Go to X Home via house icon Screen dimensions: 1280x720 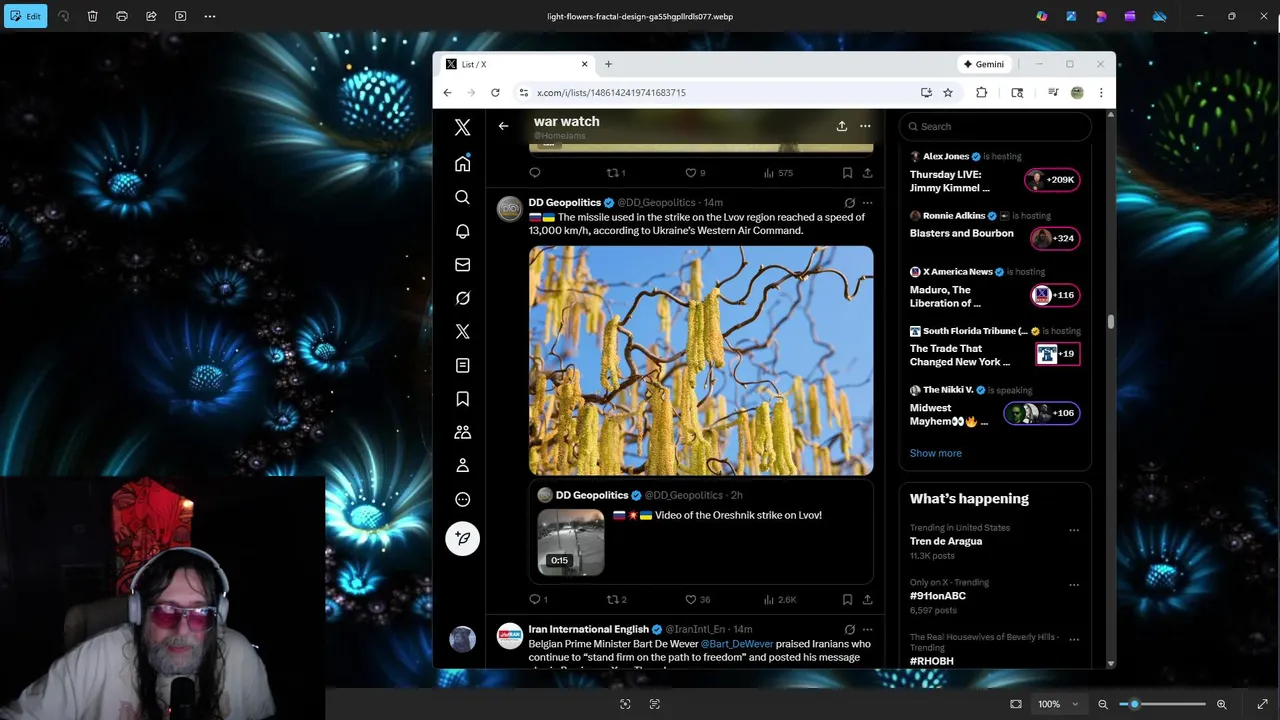[462, 163]
